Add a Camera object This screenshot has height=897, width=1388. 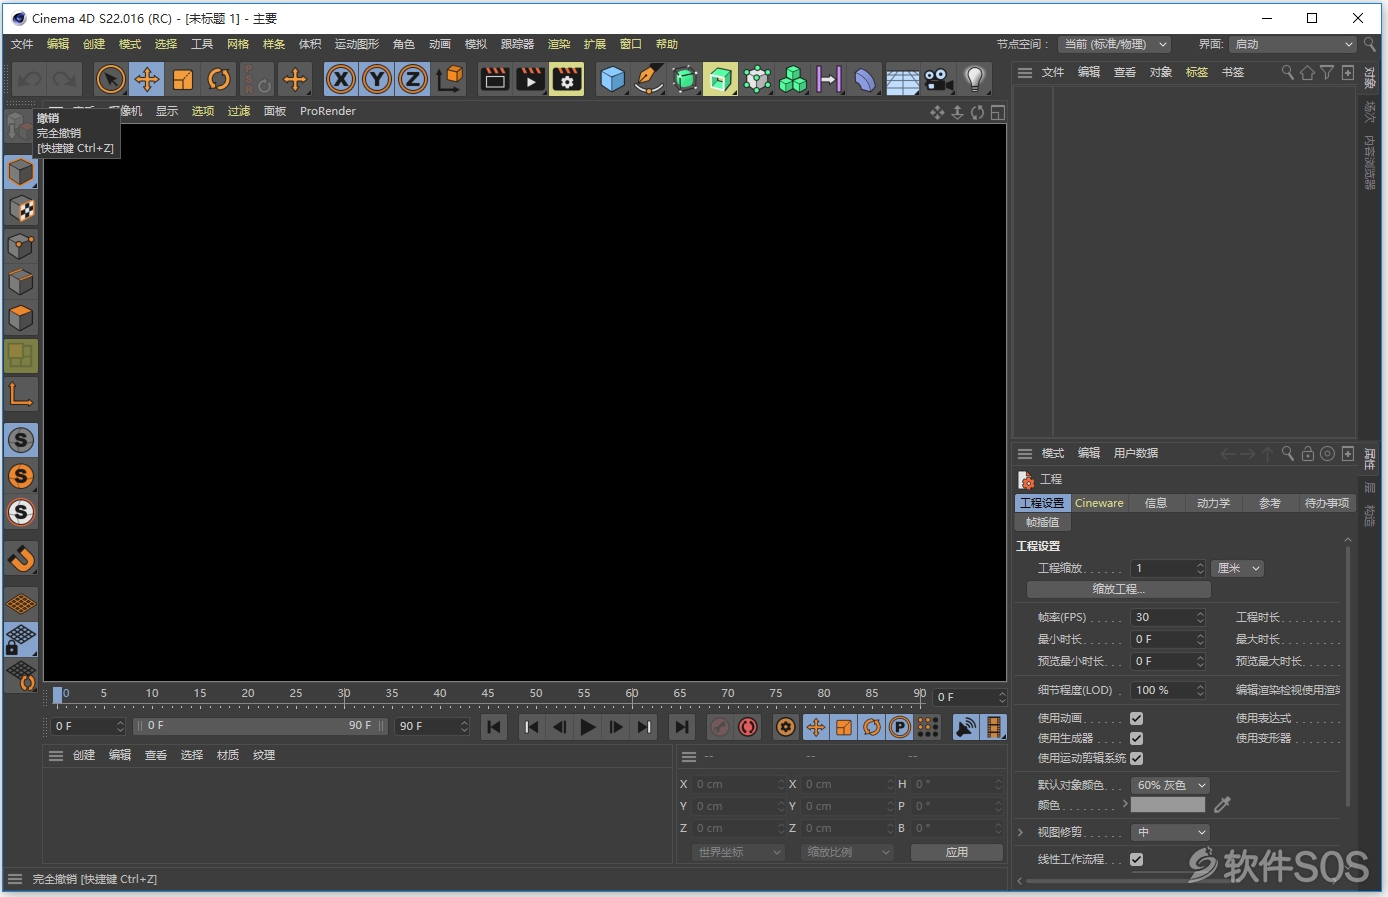coord(938,79)
